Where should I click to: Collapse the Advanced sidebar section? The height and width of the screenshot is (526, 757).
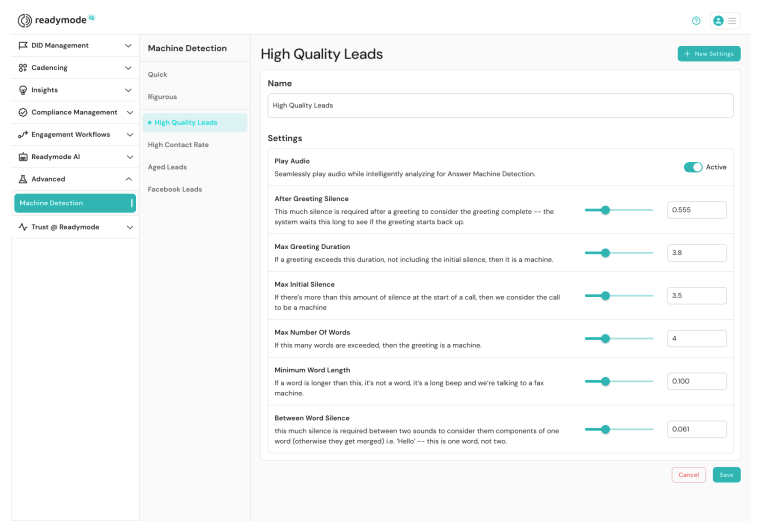[x=128, y=179]
